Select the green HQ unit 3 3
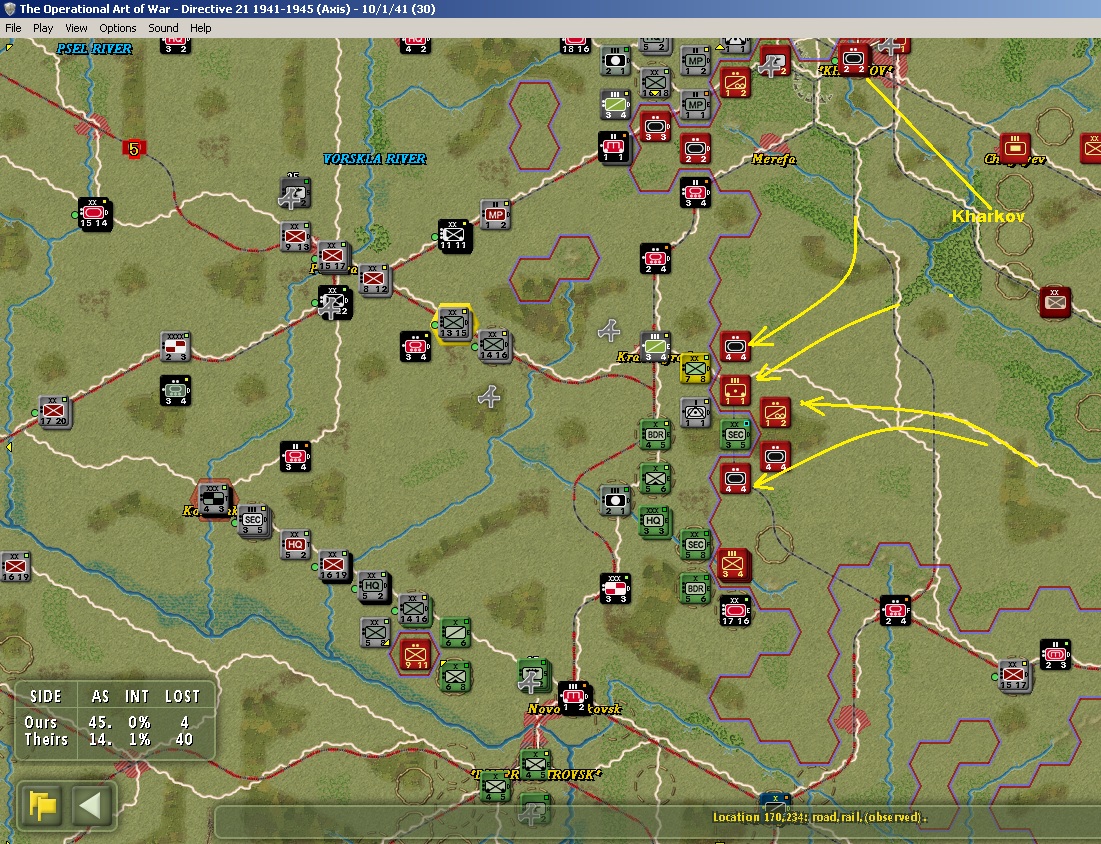 [x=655, y=522]
